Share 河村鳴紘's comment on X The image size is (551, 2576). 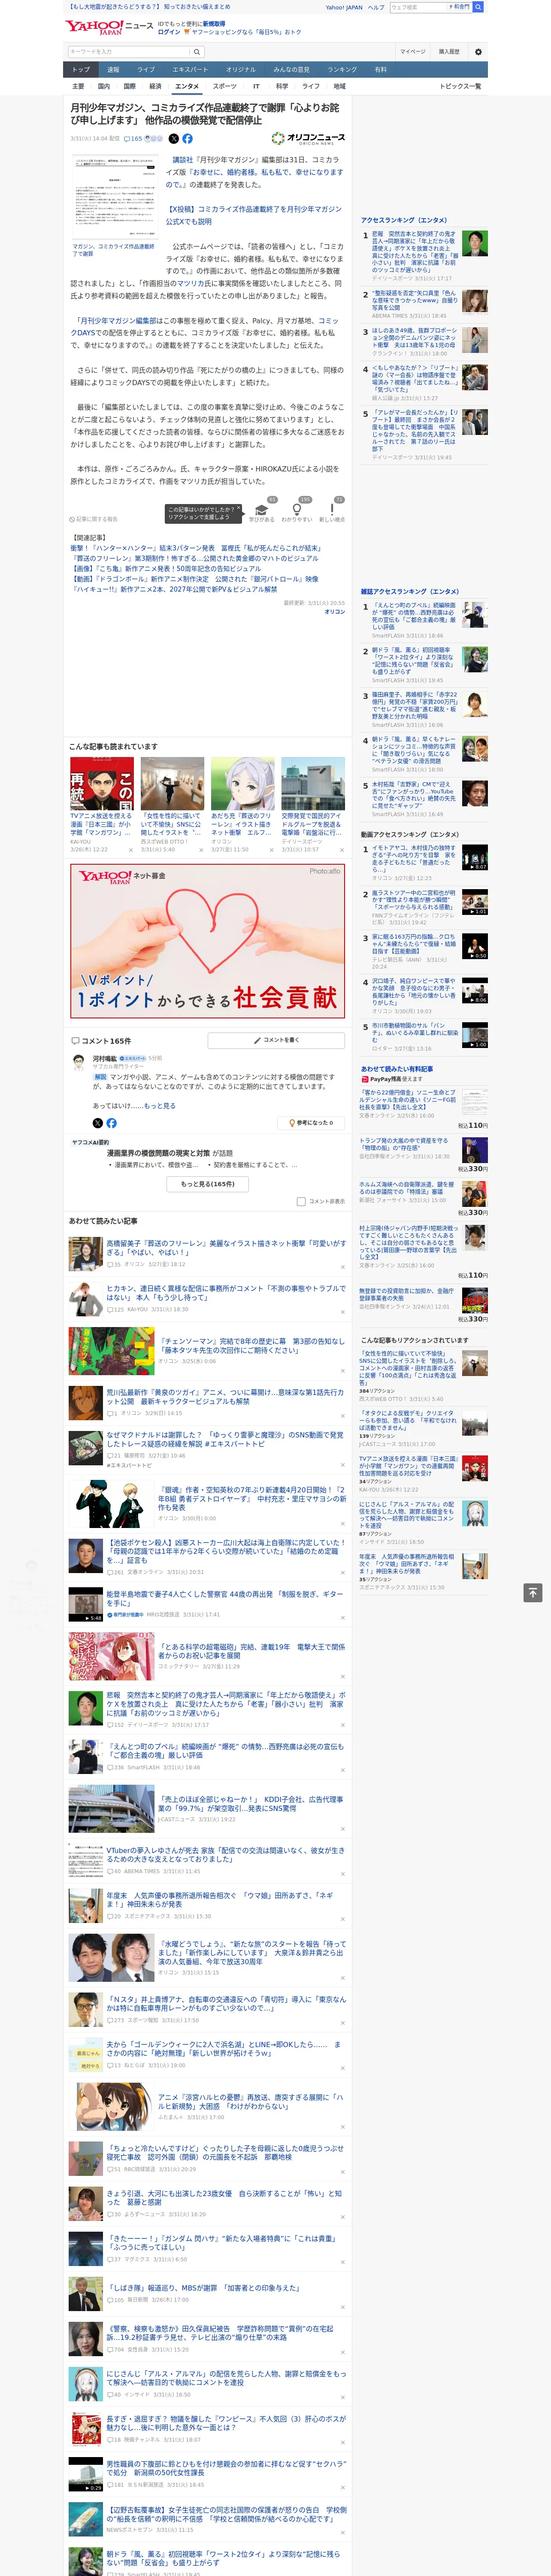pyautogui.click(x=98, y=1123)
